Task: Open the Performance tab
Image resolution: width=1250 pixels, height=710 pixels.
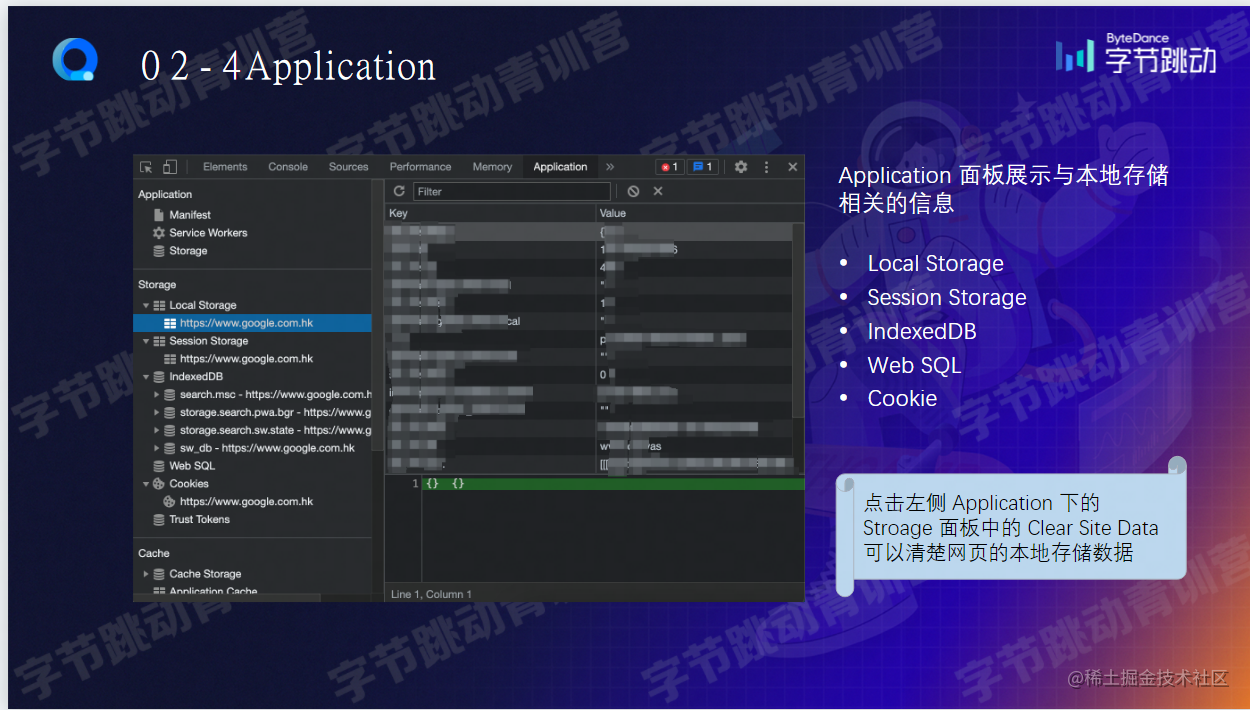Action: [421, 167]
